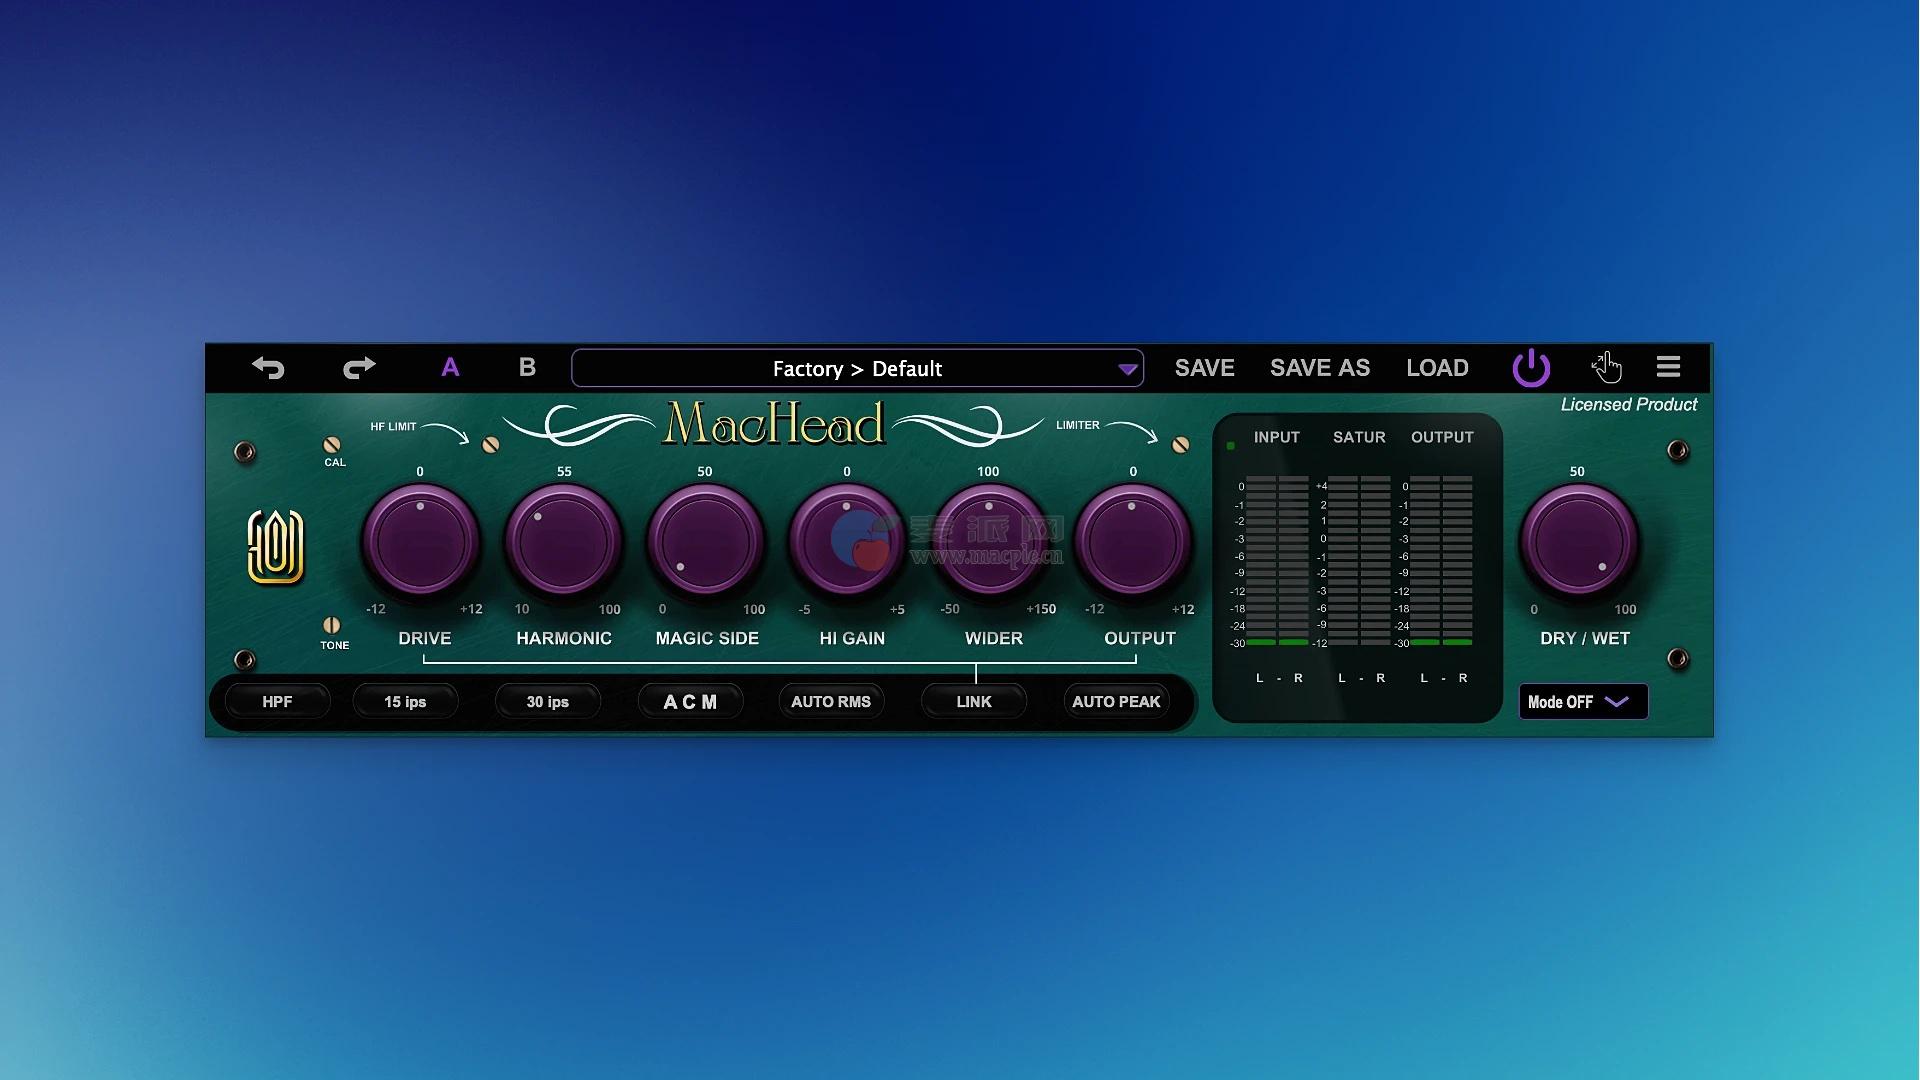Click the hand pointer icon
Screen dimensions: 1920x1080
(x=1606, y=368)
